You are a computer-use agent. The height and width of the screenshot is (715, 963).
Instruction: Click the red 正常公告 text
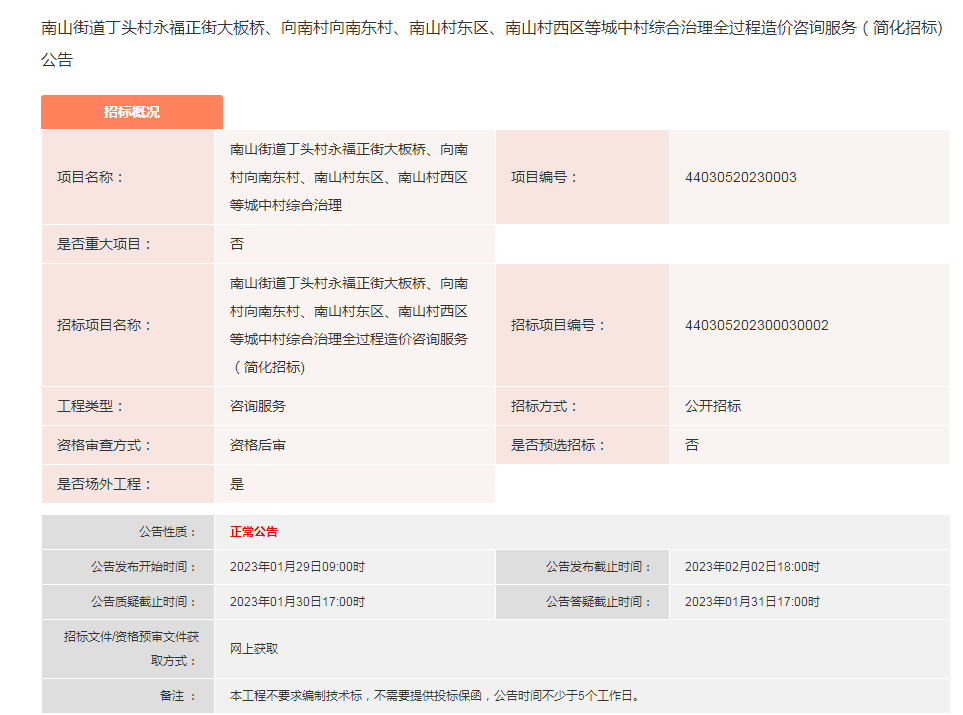point(254,532)
